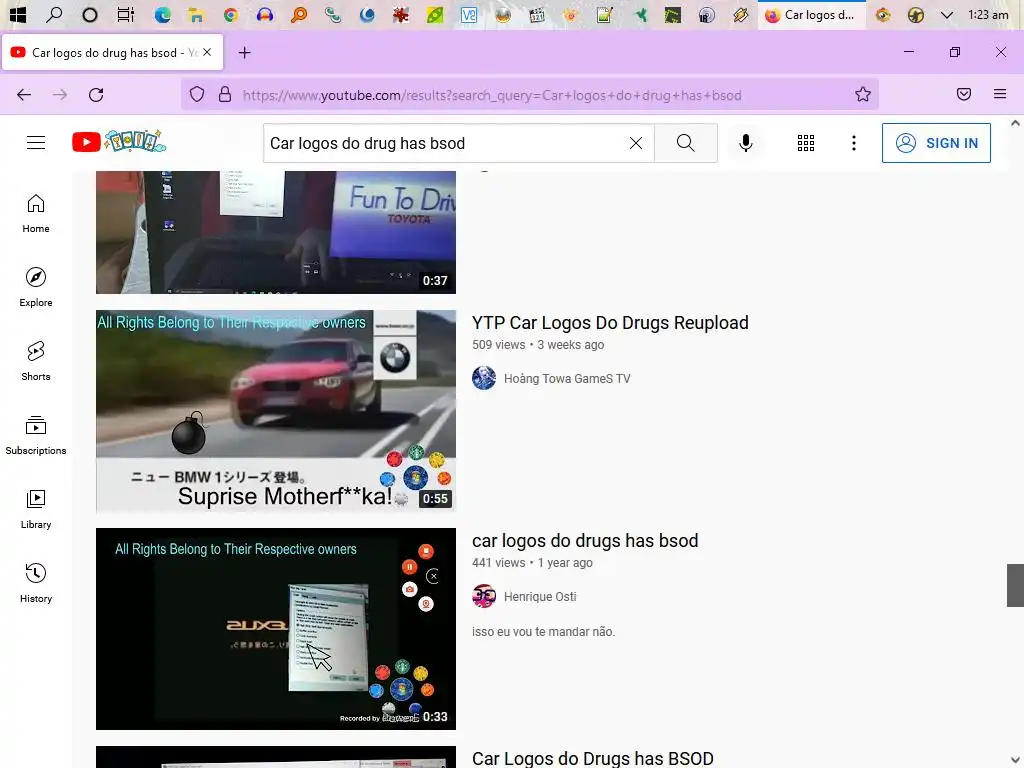Go to YouTube home via the logo
1024x768 pixels.
point(119,141)
